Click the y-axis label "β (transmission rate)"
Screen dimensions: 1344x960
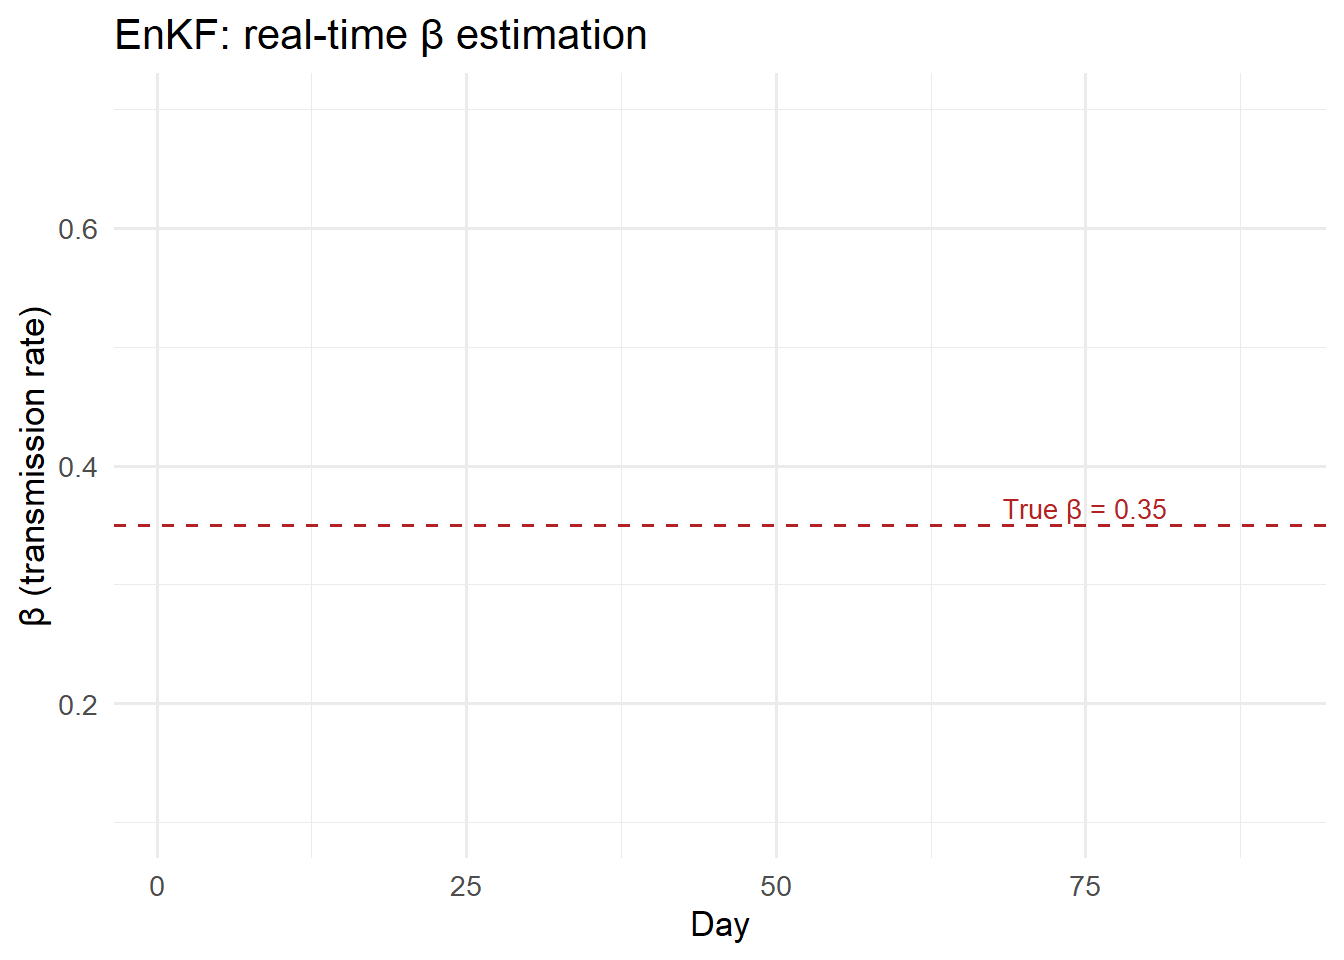(34, 466)
